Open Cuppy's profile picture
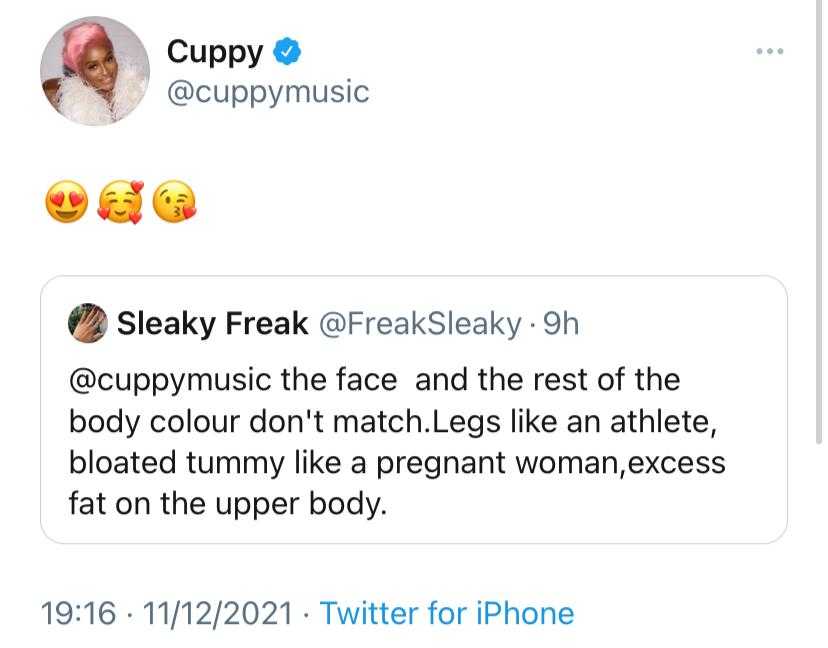This screenshot has height=648, width=828. (94, 71)
